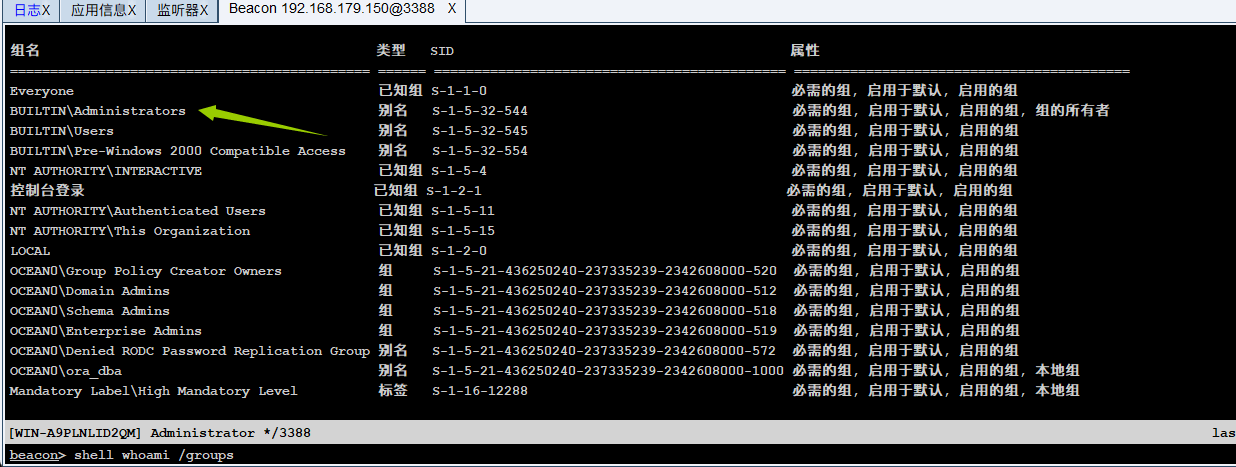Viewport: 1236px width, 467px height.
Task: Select NT AUTHORITY\This Organization entry
Action: pyautogui.click(x=130, y=231)
